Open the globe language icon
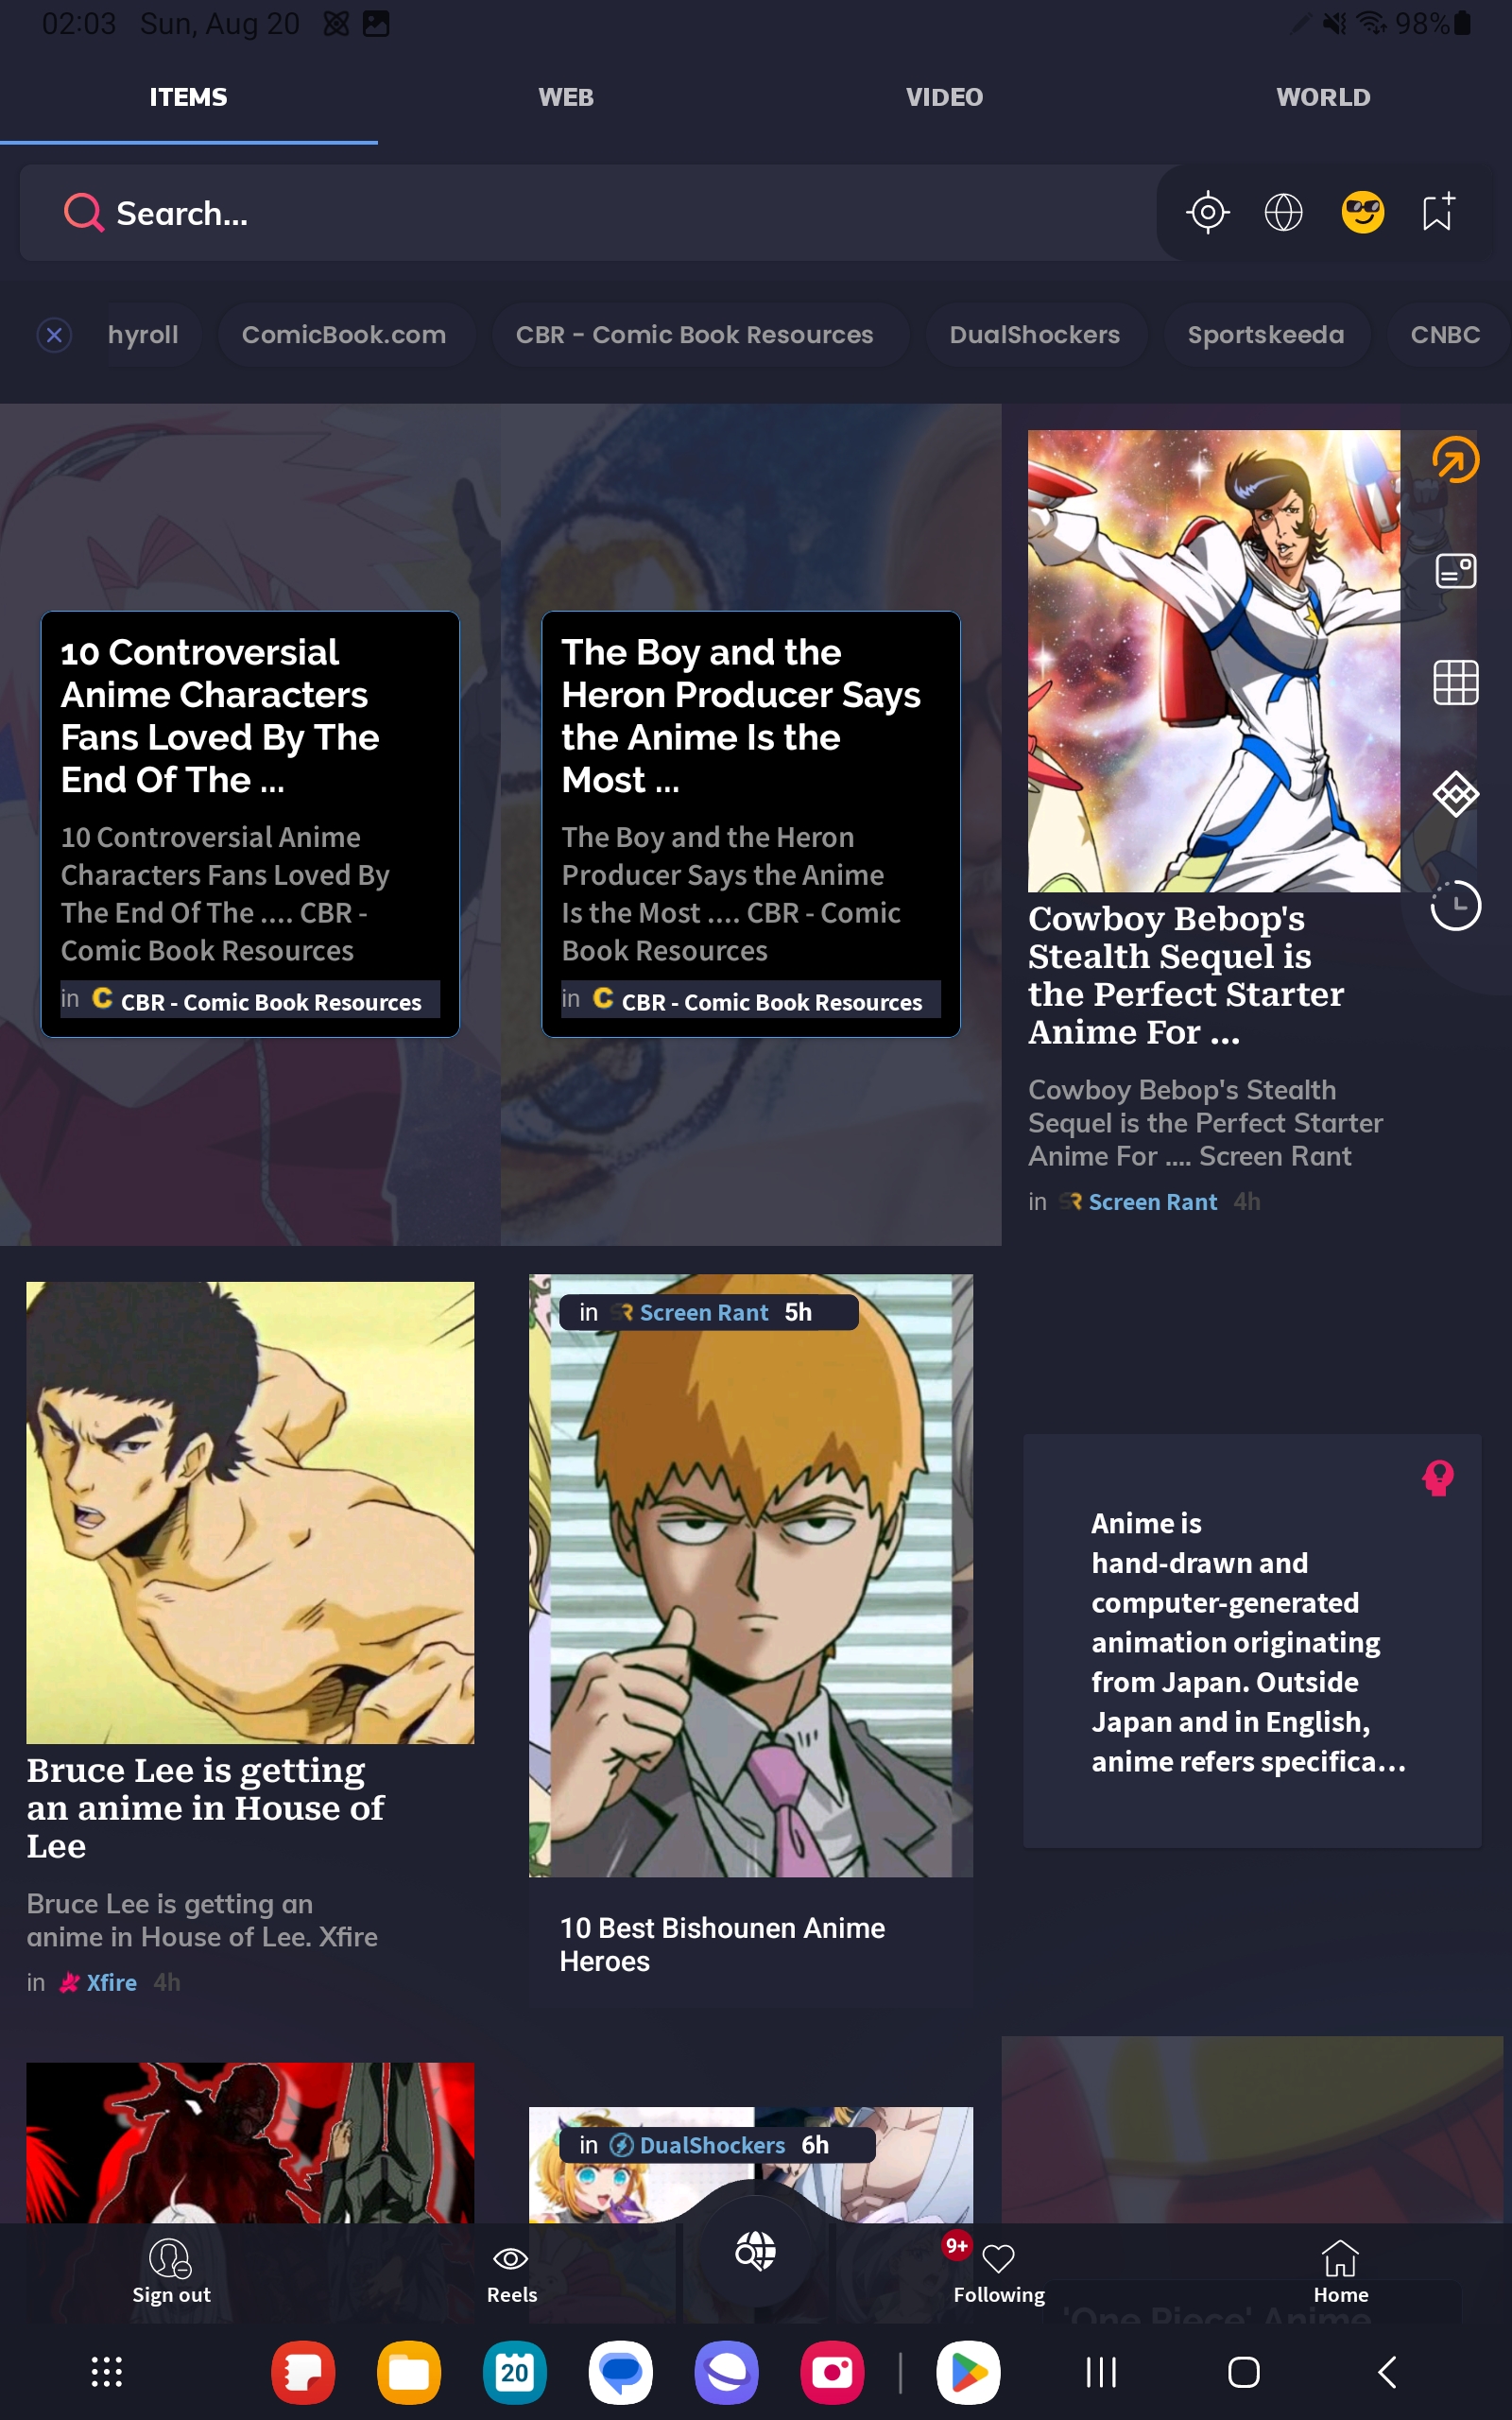 pyautogui.click(x=1283, y=213)
